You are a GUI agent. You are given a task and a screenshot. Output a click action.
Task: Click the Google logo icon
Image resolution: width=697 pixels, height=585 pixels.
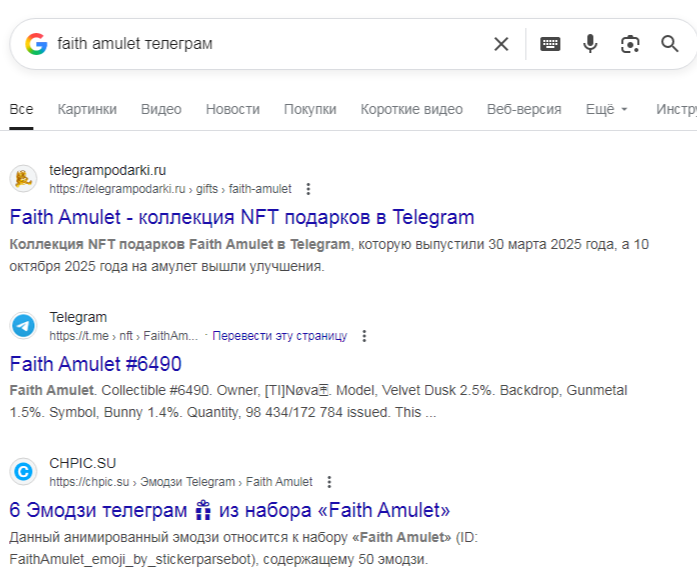click(36, 44)
